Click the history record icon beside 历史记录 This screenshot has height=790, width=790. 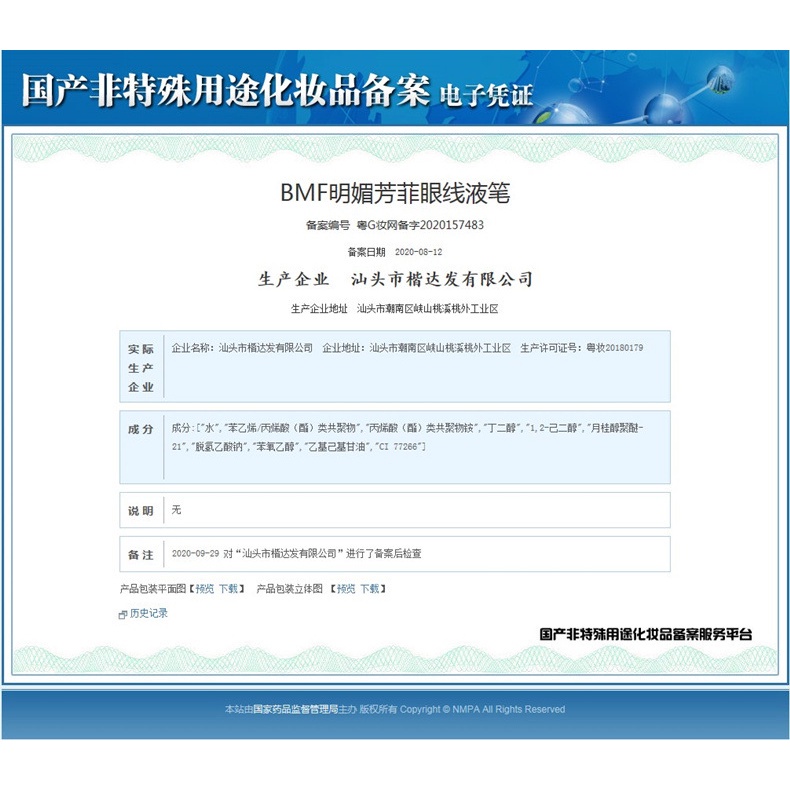pos(122,614)
